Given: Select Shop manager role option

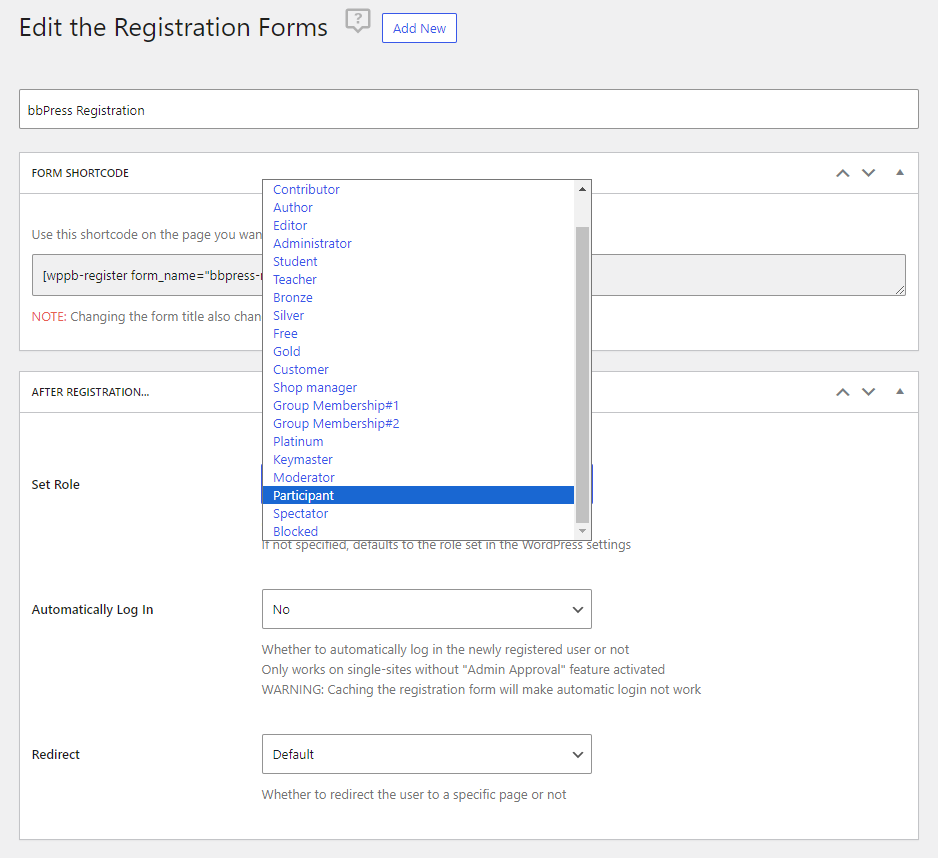Looking at the screenshot, I should tap(314, 387).
